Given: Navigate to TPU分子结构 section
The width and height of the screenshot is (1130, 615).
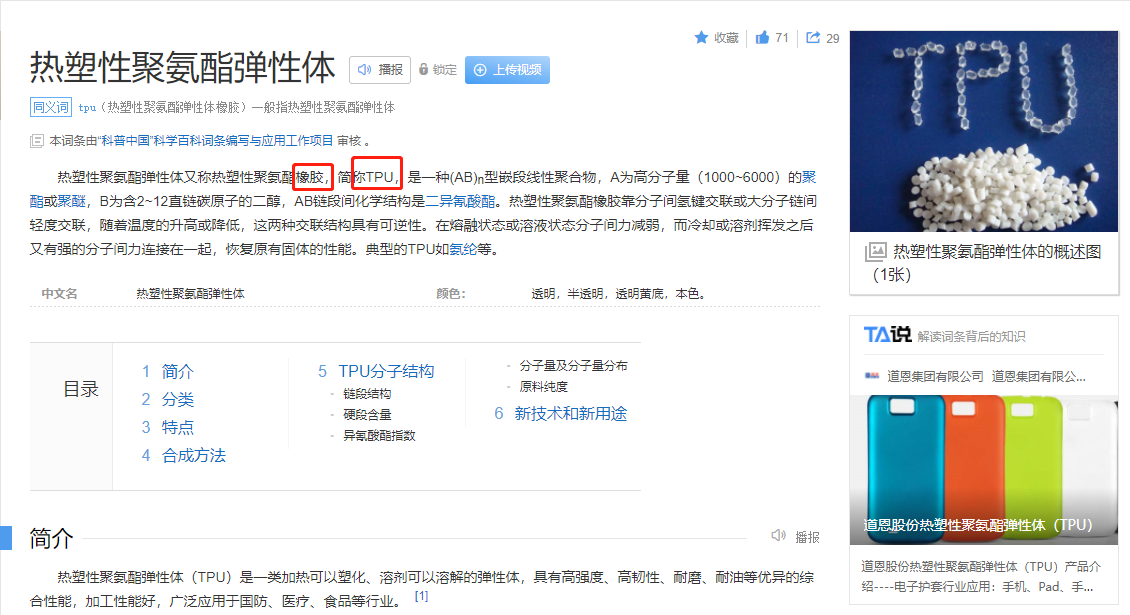Looking at the screenshot, I should click(x=386, y=372).
